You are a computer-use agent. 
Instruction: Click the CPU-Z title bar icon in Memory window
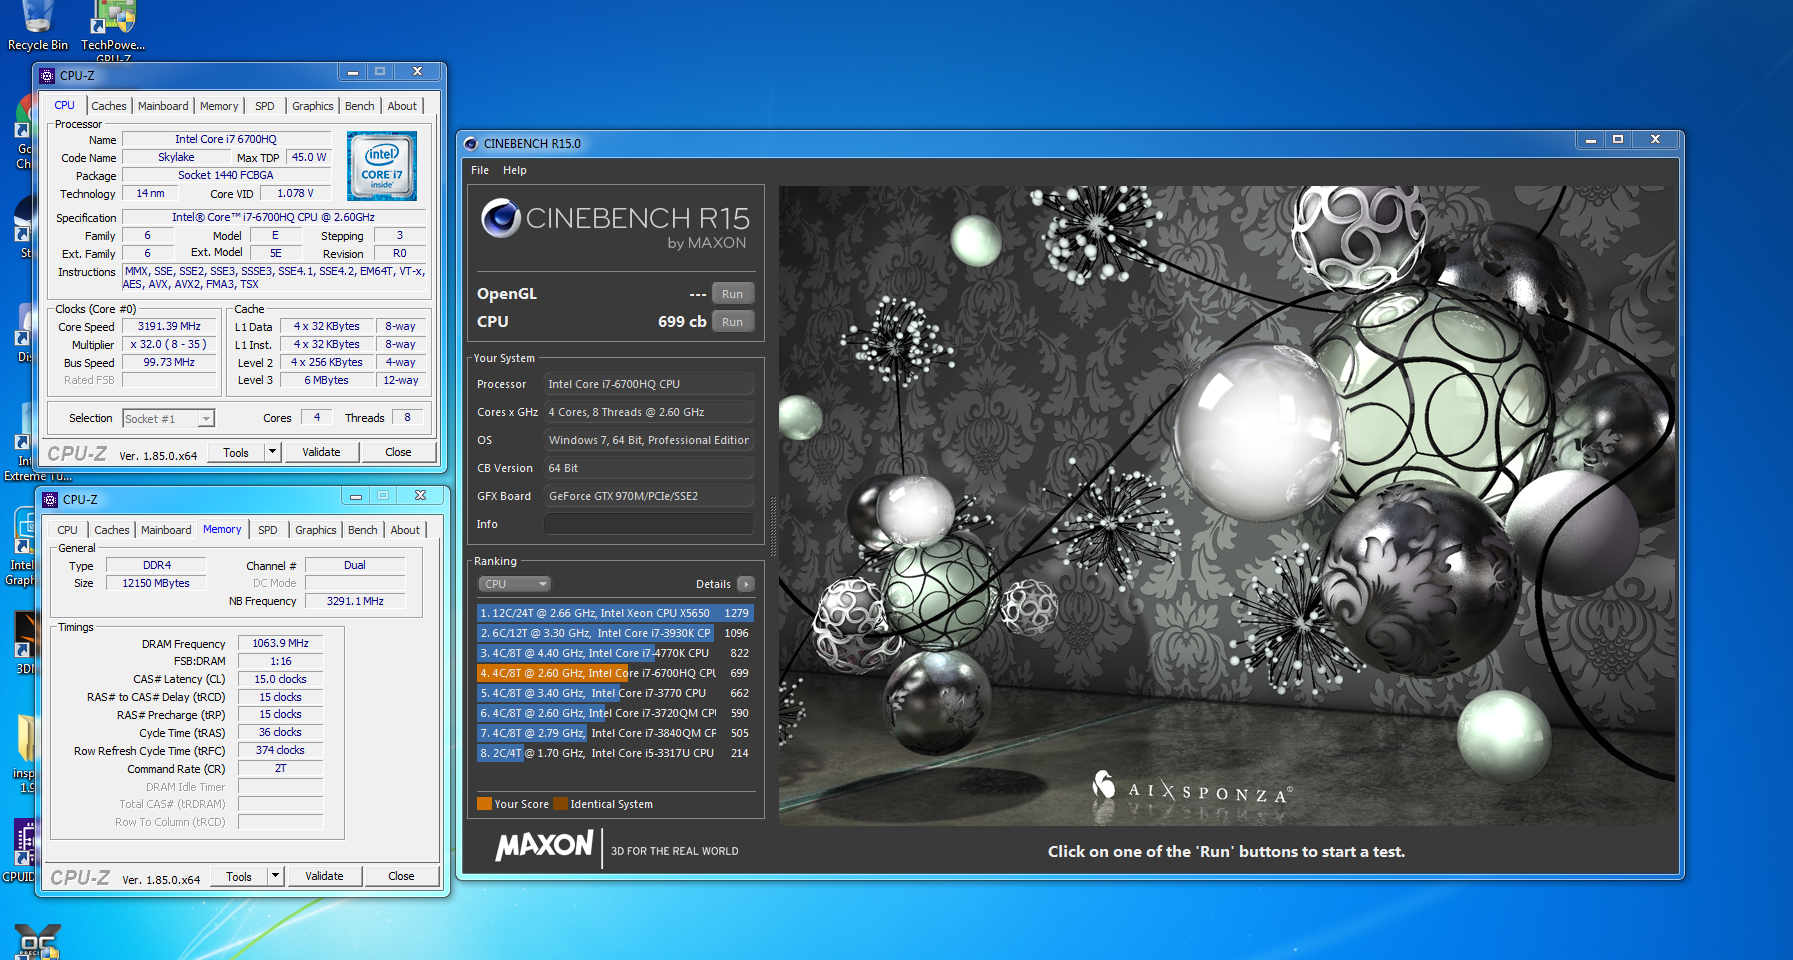pyautogui.click(x=50, y=499)
